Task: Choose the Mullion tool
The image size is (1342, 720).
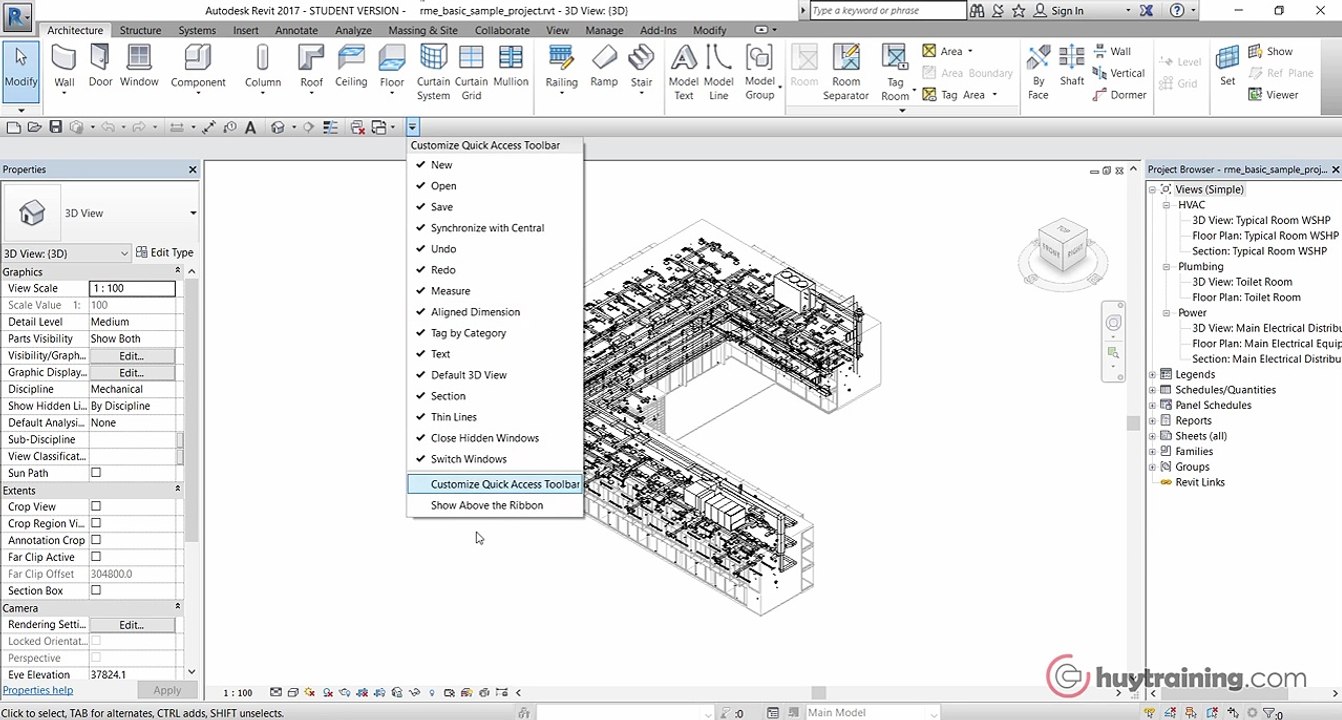Action: tap(510, 66)
